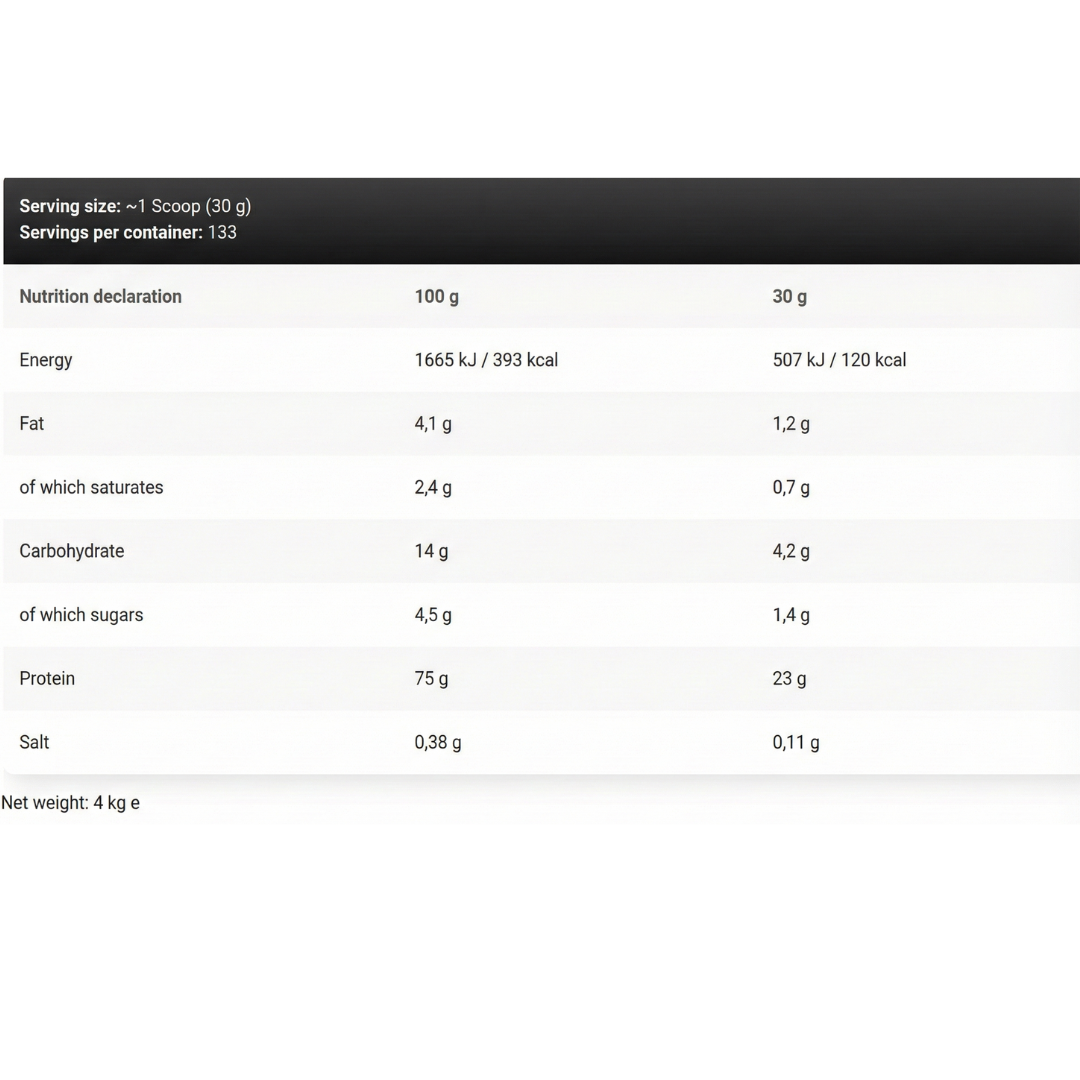Select the 'of which sugars' row label
The image size is (1080, 1080).
coord(81,615)
